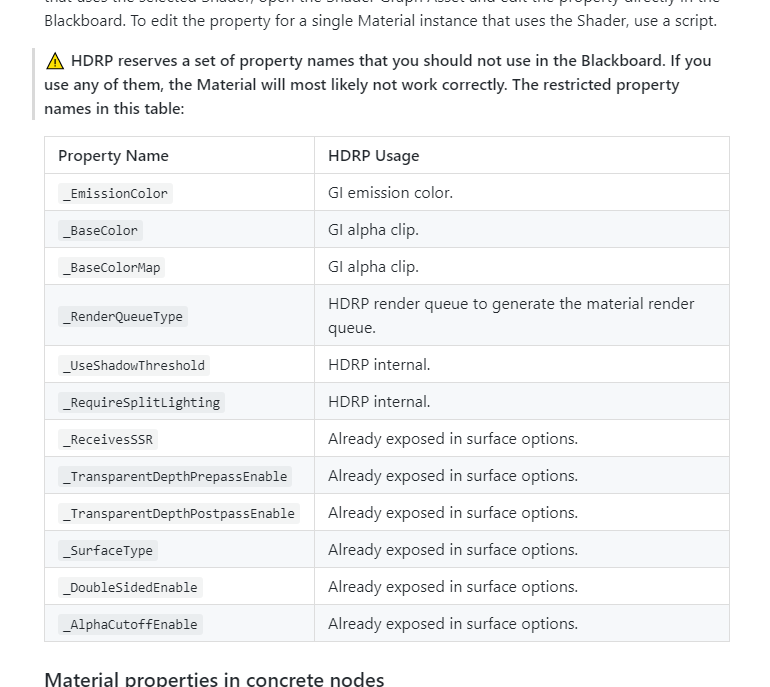Image resolution: width=770 pixels, height=687 pixels.
Task: Select the _TransparentDepthPrepassEnable code label
Action: click(175, 476)
